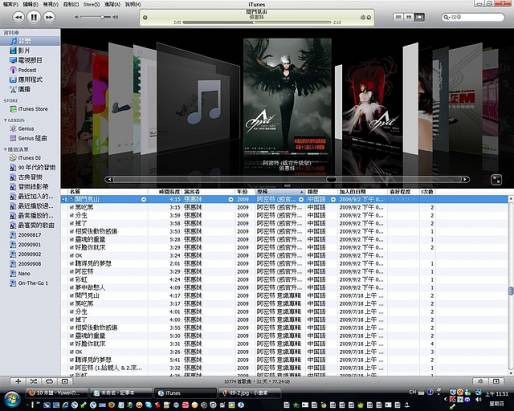This screenshot has height=411, width=514.
Task: Open the Podcast library
Action: [x=23, y=70]
